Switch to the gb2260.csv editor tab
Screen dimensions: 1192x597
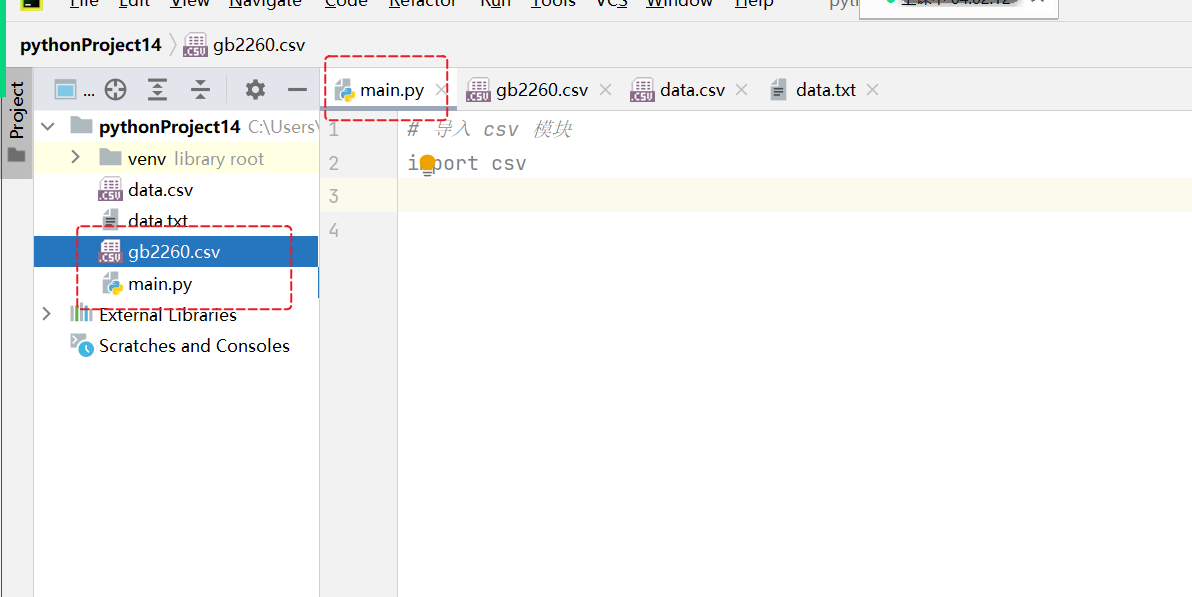click(541, 90)
